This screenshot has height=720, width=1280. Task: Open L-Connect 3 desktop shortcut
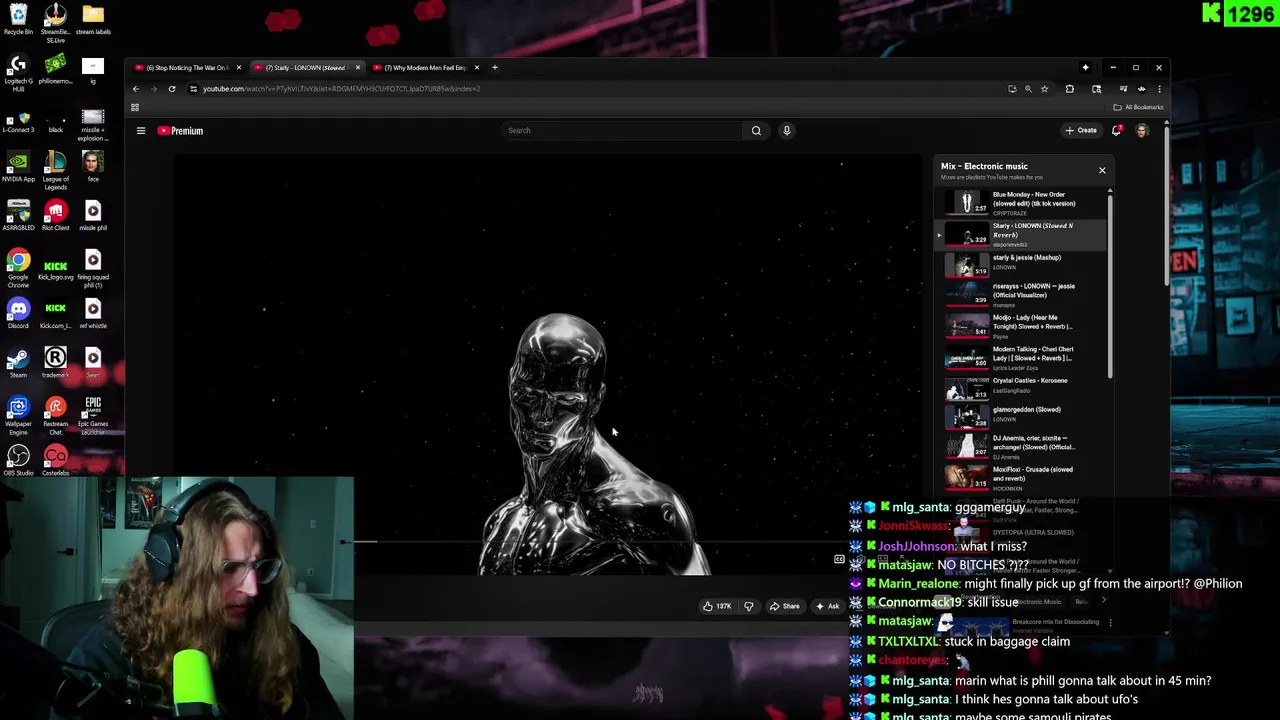click(18, 121)
